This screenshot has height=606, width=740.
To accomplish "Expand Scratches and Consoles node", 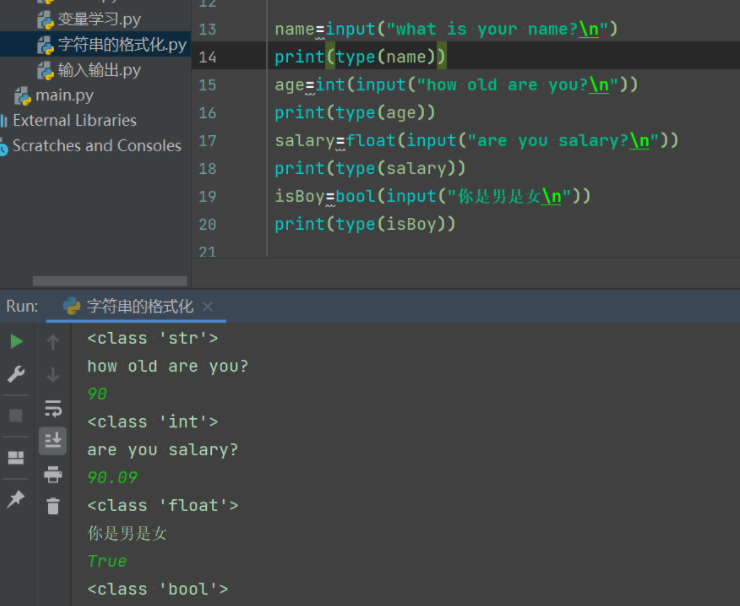I will coord(97,145).
